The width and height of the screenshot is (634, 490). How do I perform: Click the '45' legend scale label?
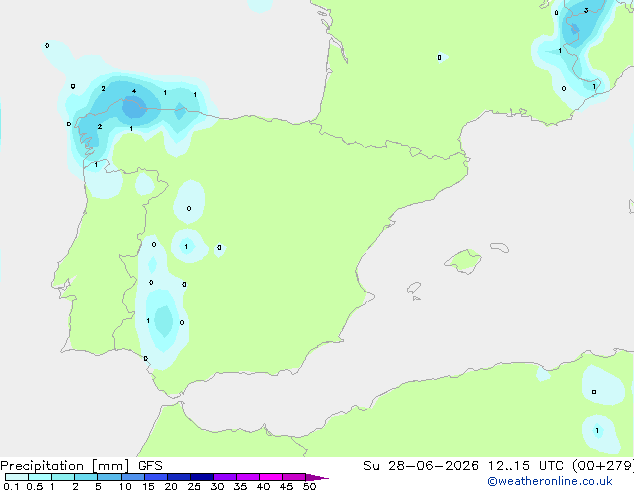coord(286,486)
